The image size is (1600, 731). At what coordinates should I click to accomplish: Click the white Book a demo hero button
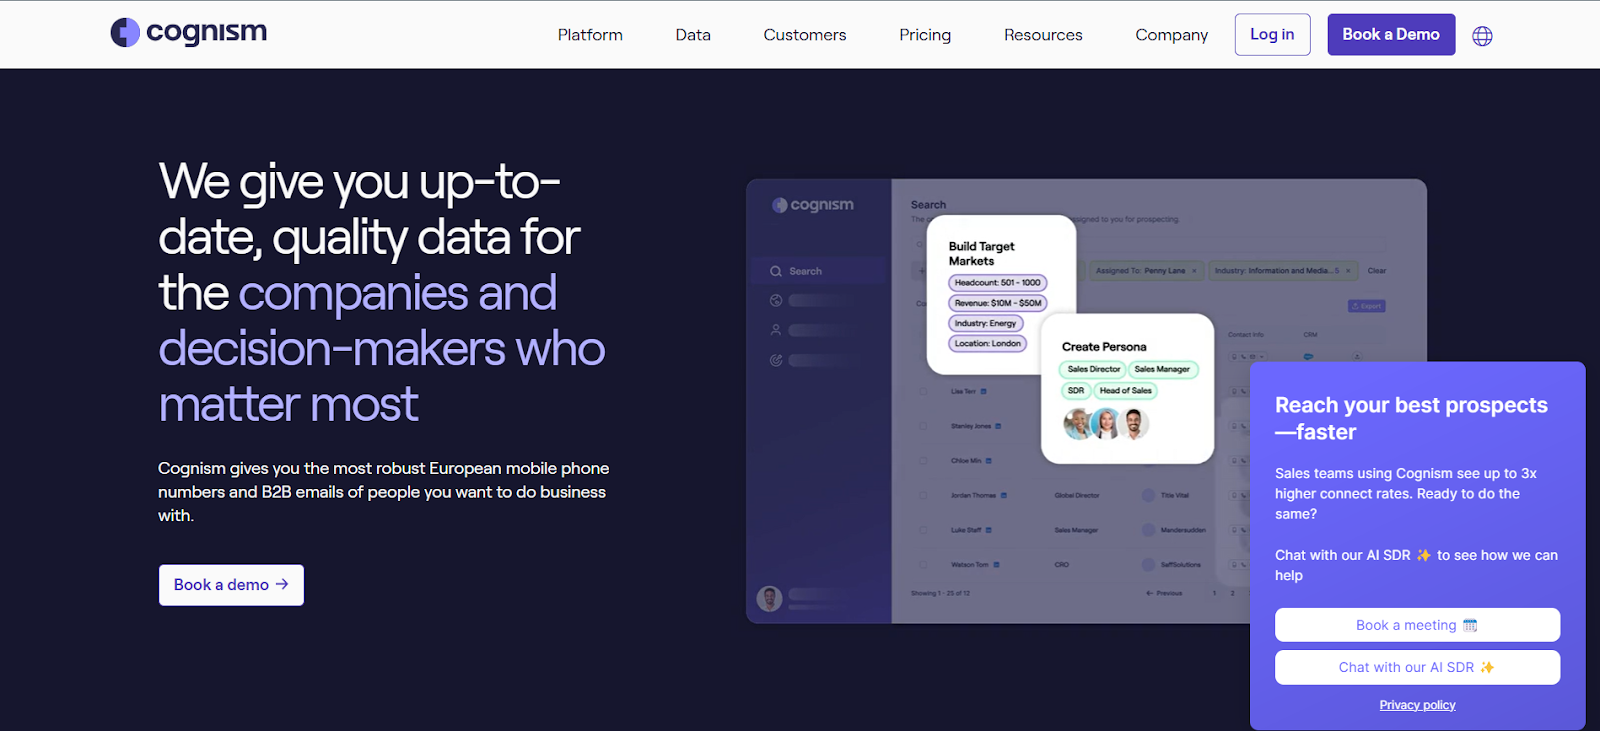[231, 585]
